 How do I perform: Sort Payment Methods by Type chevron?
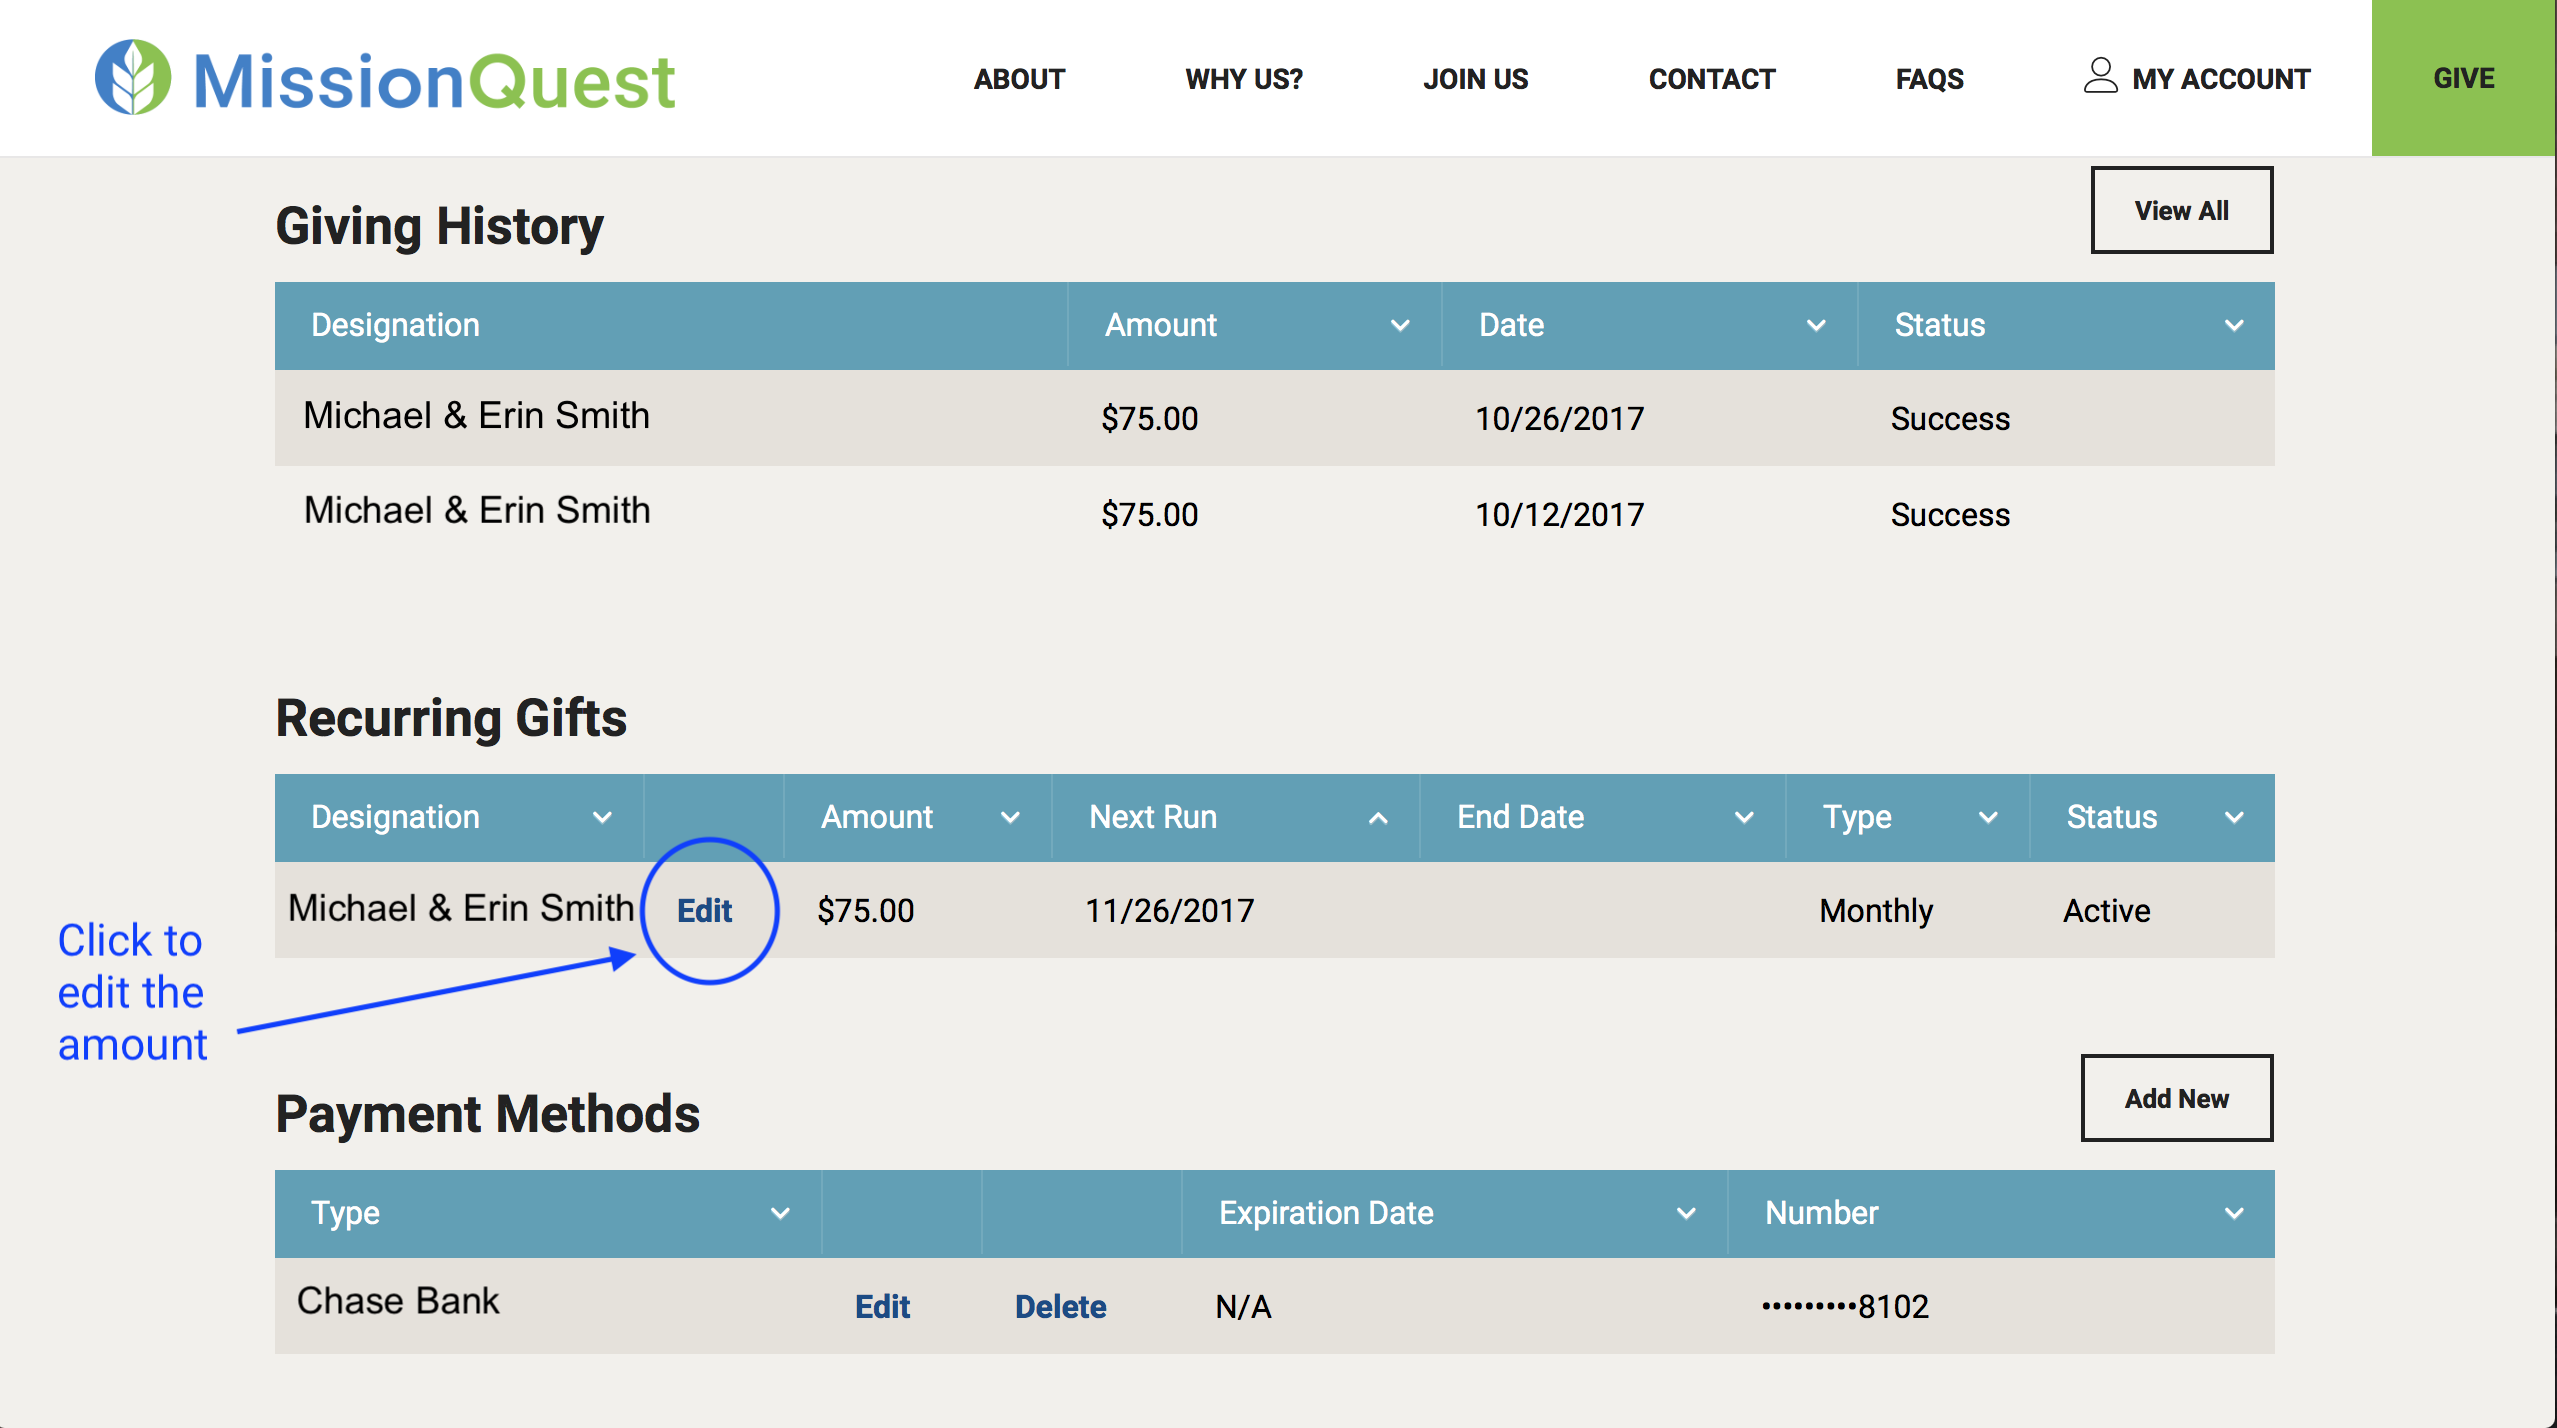tap(780, 1214)
